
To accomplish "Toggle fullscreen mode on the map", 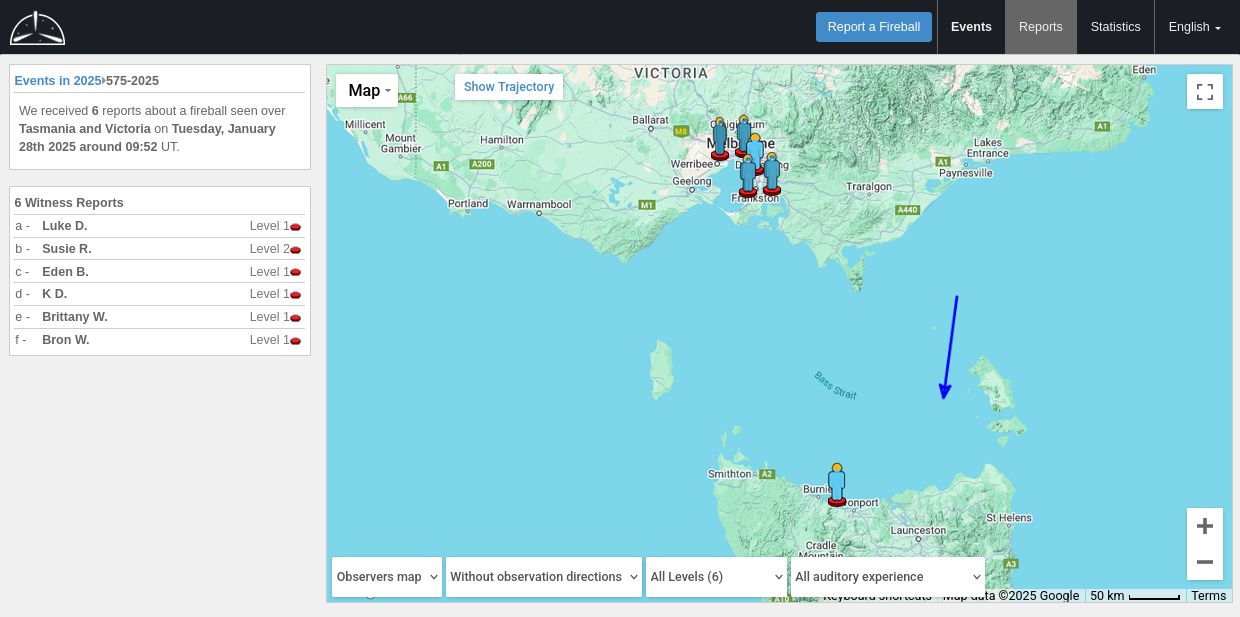I will pos(1204,91).
